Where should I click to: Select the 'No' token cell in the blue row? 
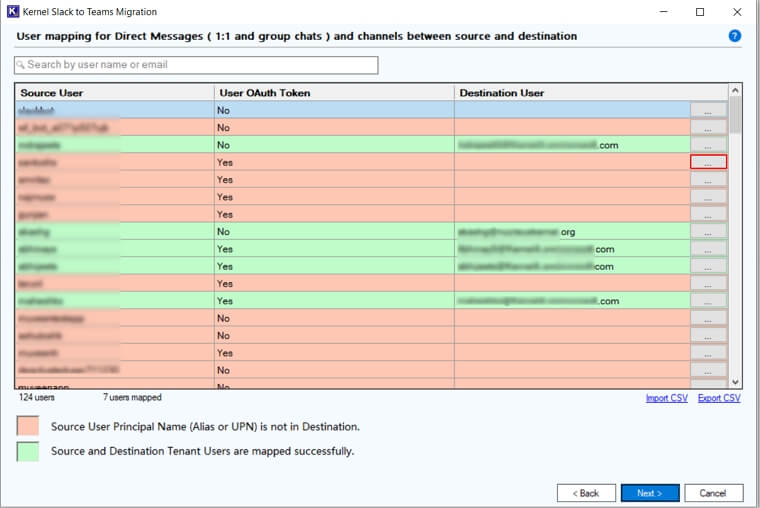334,110
